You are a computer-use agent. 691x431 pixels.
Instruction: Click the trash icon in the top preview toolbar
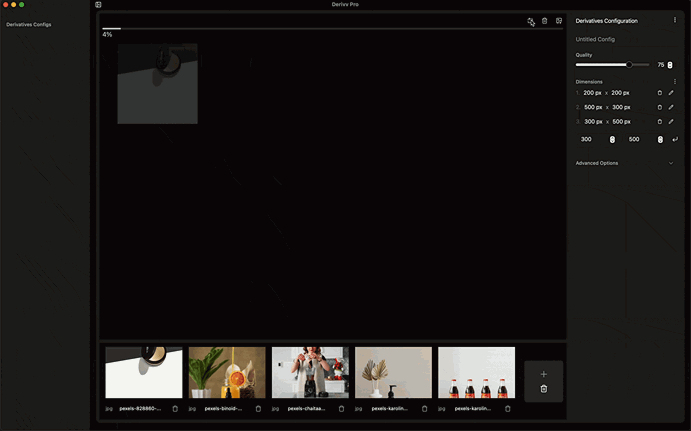click(x=545, y=21)
